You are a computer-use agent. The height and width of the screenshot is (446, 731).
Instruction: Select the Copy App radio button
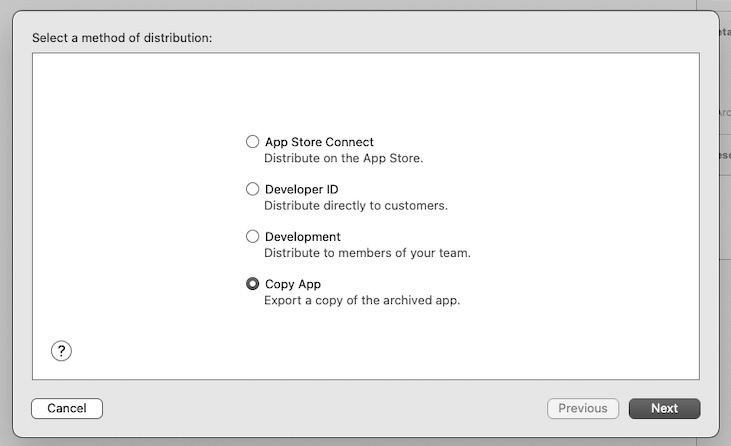tap(252, 283)
